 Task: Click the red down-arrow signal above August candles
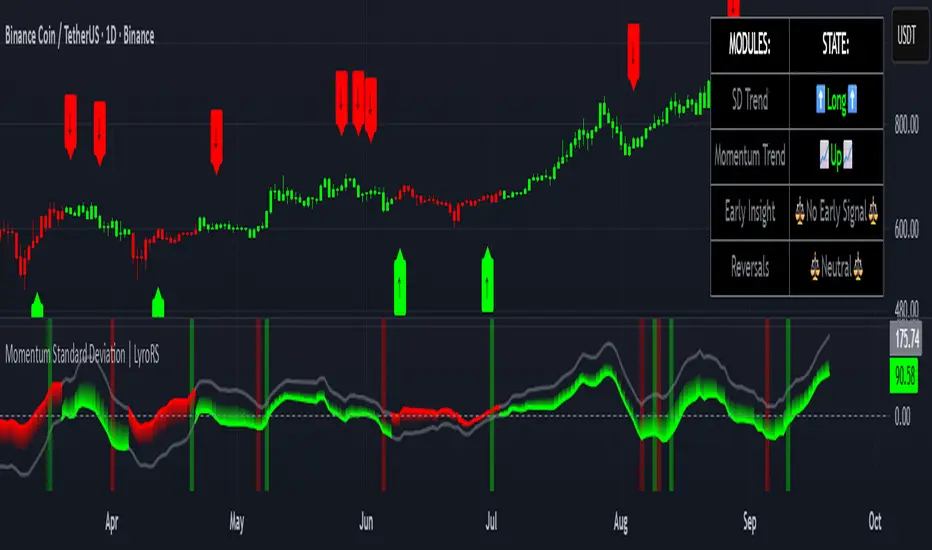tap(634, 56)
